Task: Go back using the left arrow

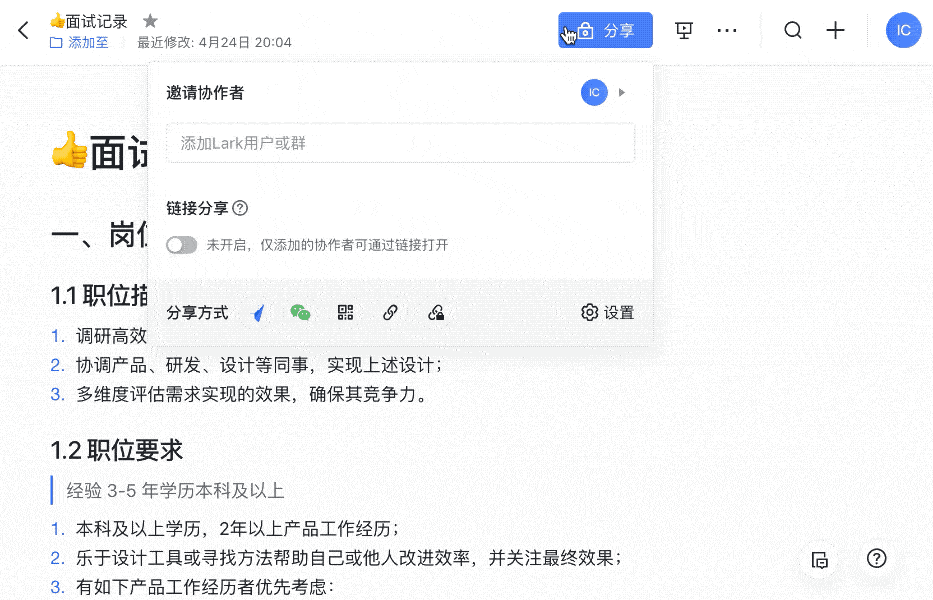Action: point(23,30)
